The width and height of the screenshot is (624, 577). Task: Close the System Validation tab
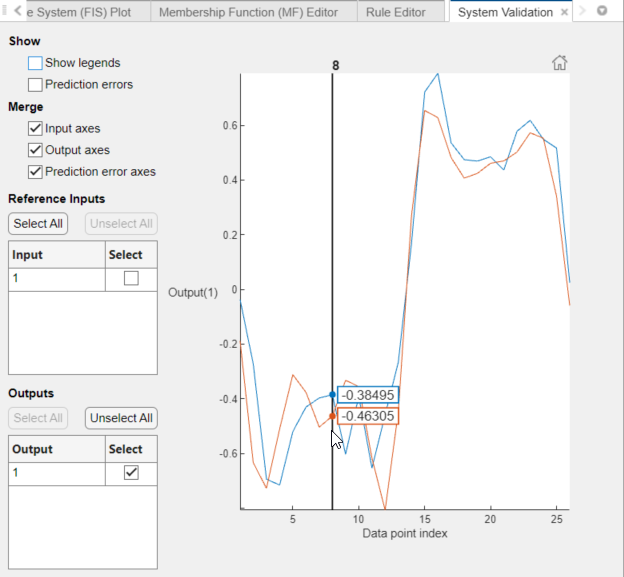[x=565, y=13]
